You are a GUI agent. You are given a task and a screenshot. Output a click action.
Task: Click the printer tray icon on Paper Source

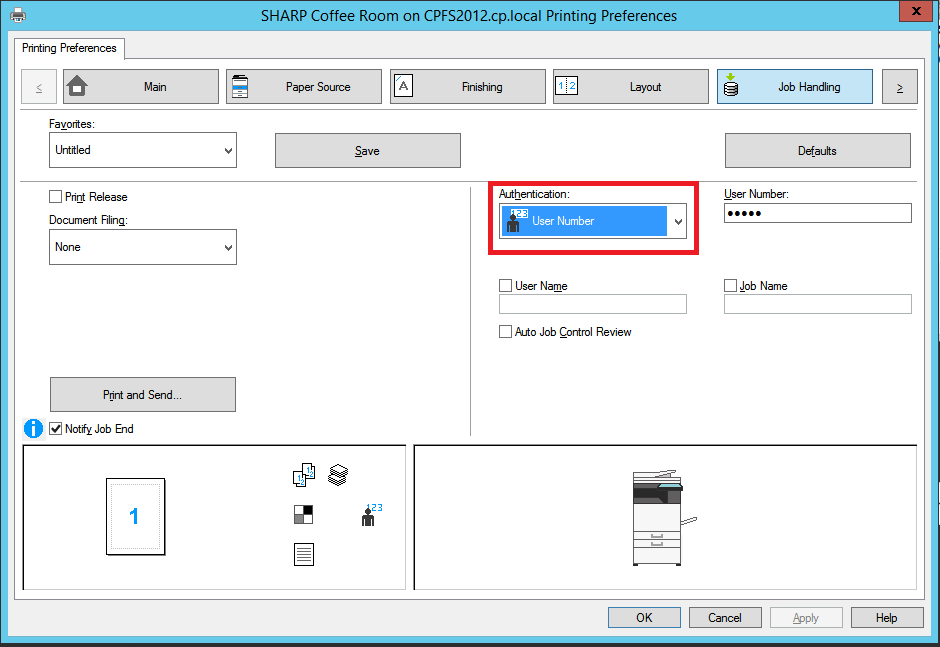pos(240,86)
